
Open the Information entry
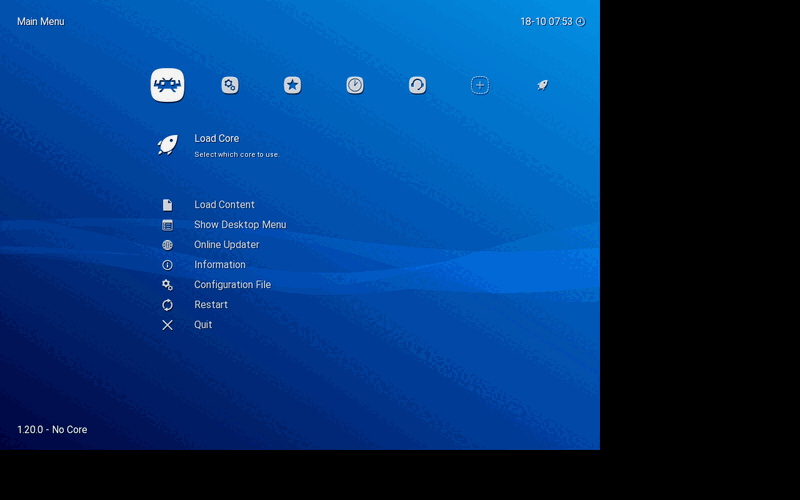(x=219, y=264)
